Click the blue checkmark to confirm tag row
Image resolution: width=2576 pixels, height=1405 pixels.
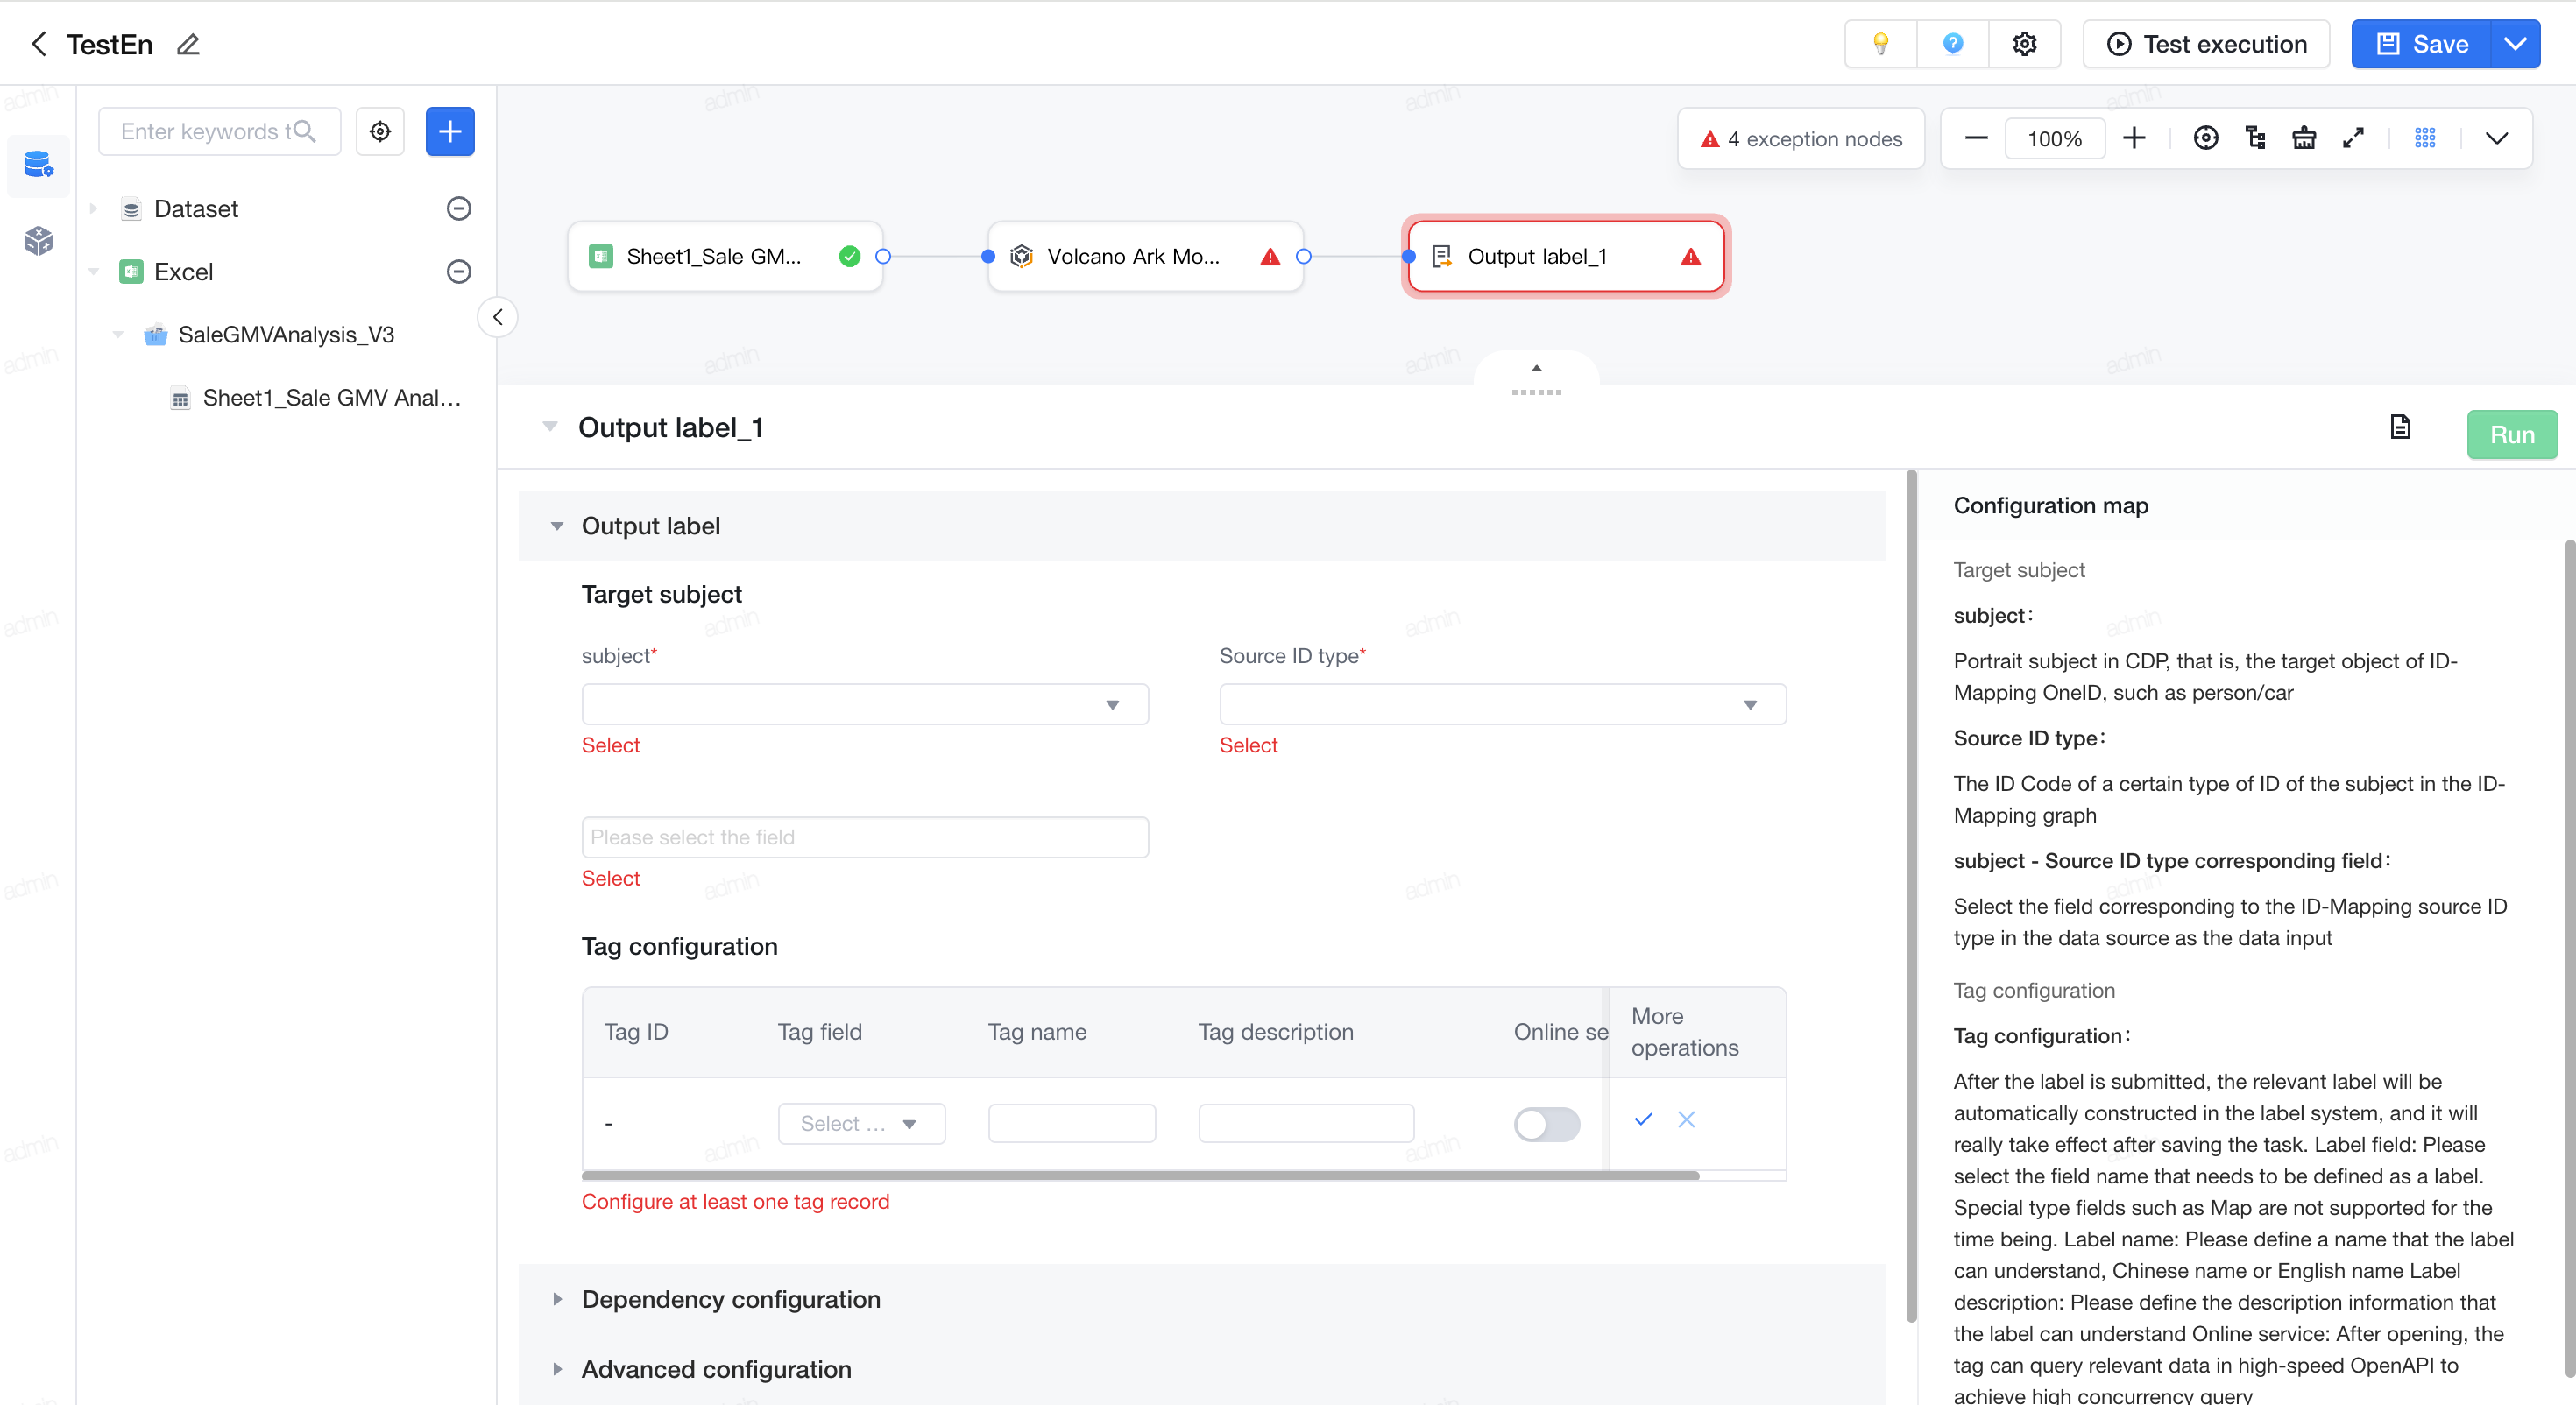pyautogui.click(x=1643, y=1119)
